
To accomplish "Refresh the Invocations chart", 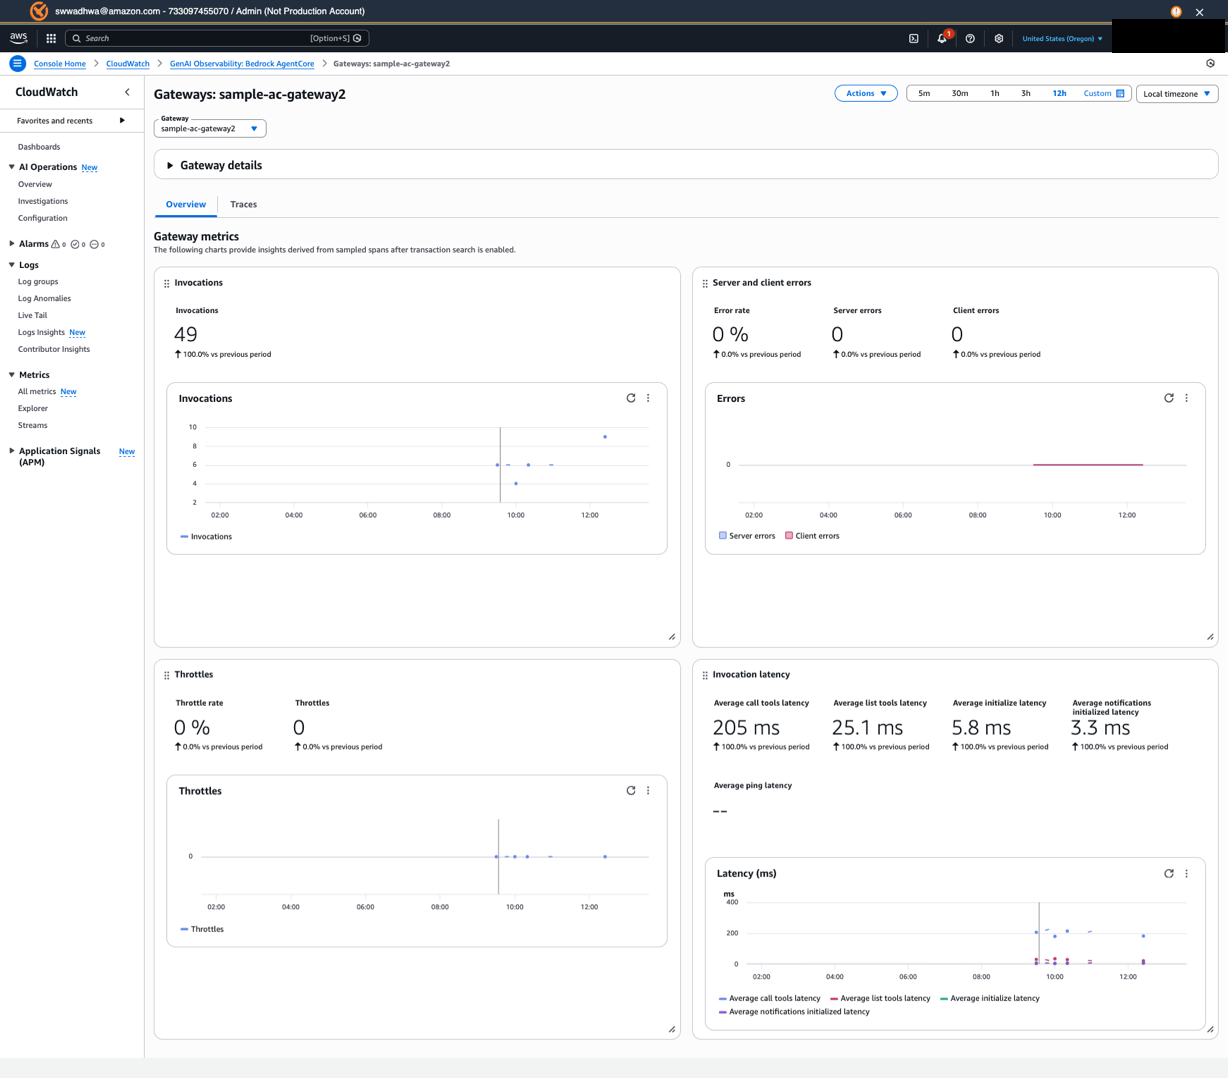I will [631, 398].
